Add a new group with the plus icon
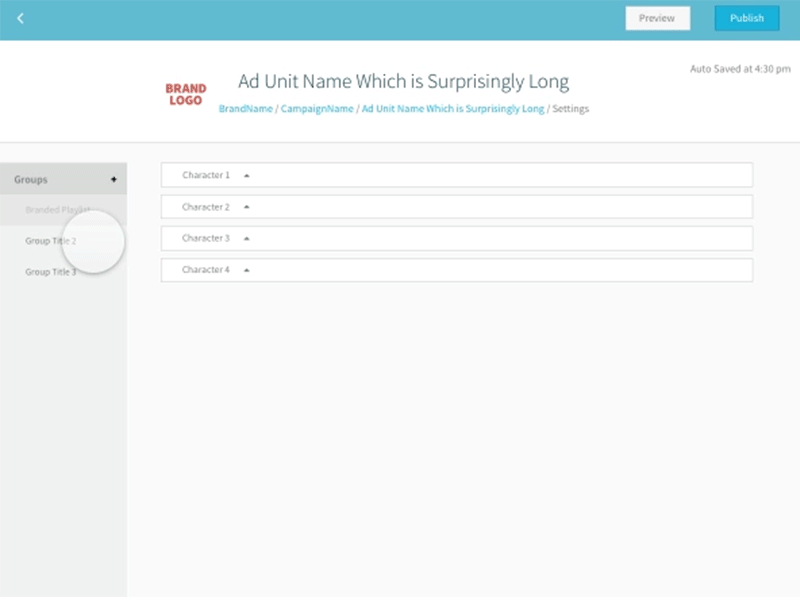The image size is (800, 600). click(115, 179)
